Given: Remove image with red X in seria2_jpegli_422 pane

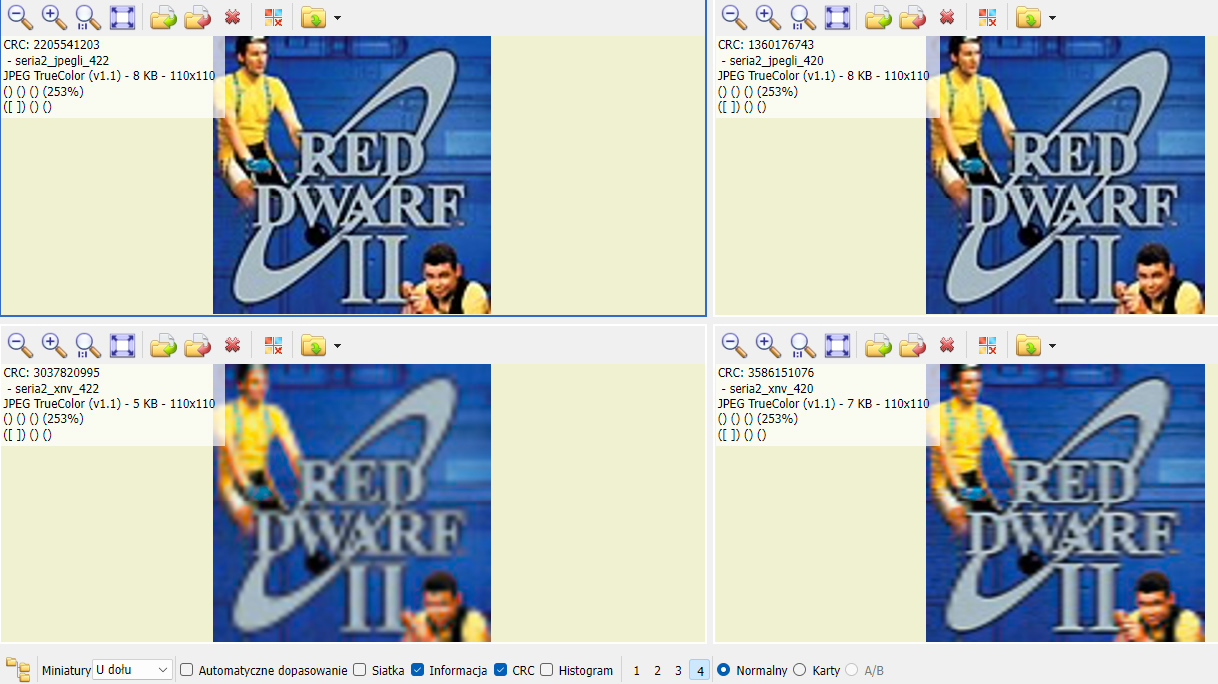Looking at the screenshot, I should (232, 17).
